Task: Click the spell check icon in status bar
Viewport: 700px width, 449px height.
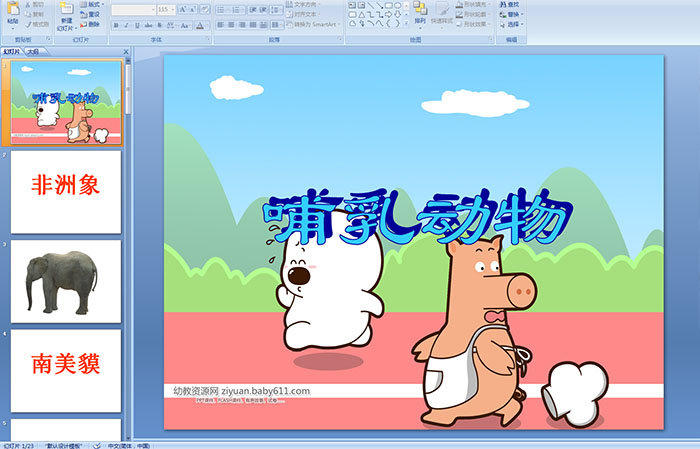Action: (98, 444)
